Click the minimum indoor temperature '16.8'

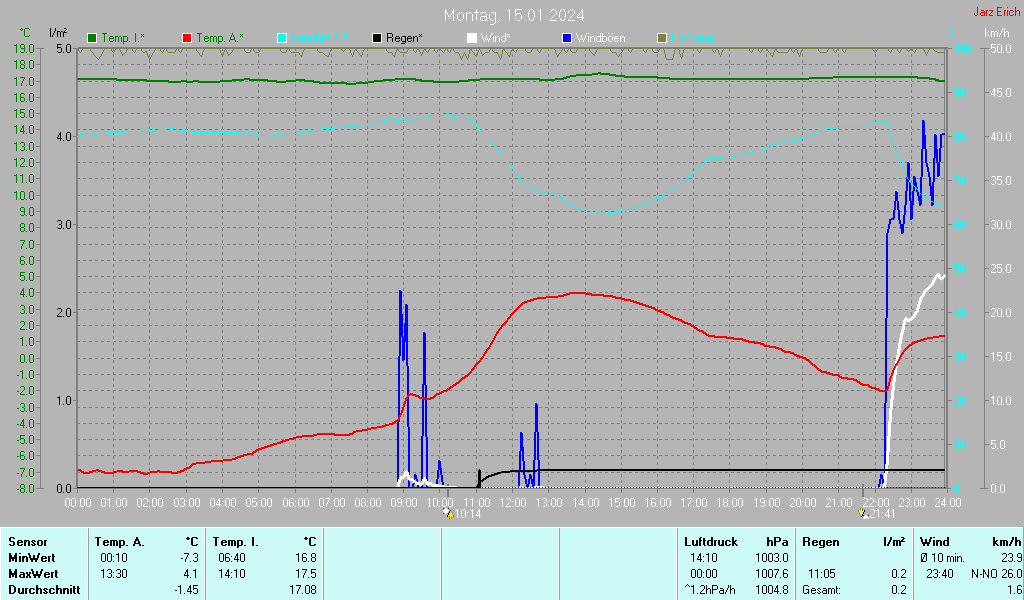pyautogui.click(x=306, y=558)
